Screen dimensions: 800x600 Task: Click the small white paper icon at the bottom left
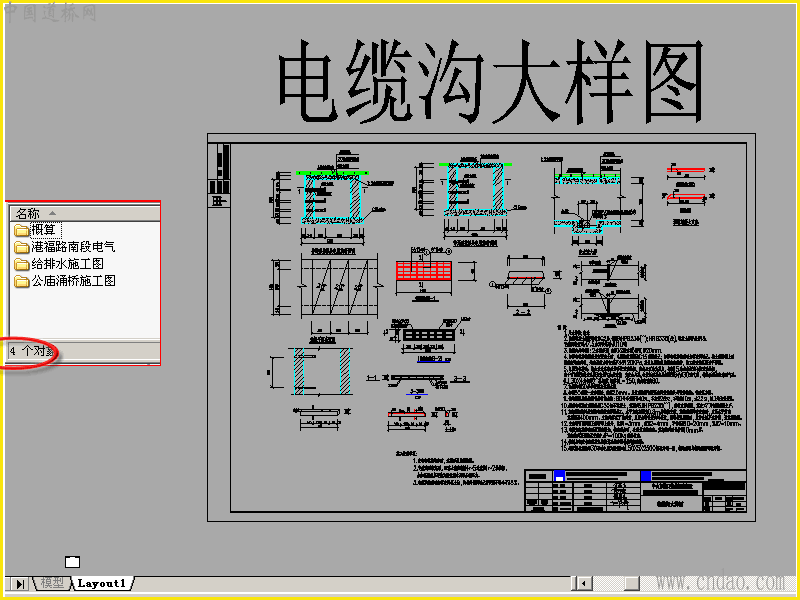(72, 562)
